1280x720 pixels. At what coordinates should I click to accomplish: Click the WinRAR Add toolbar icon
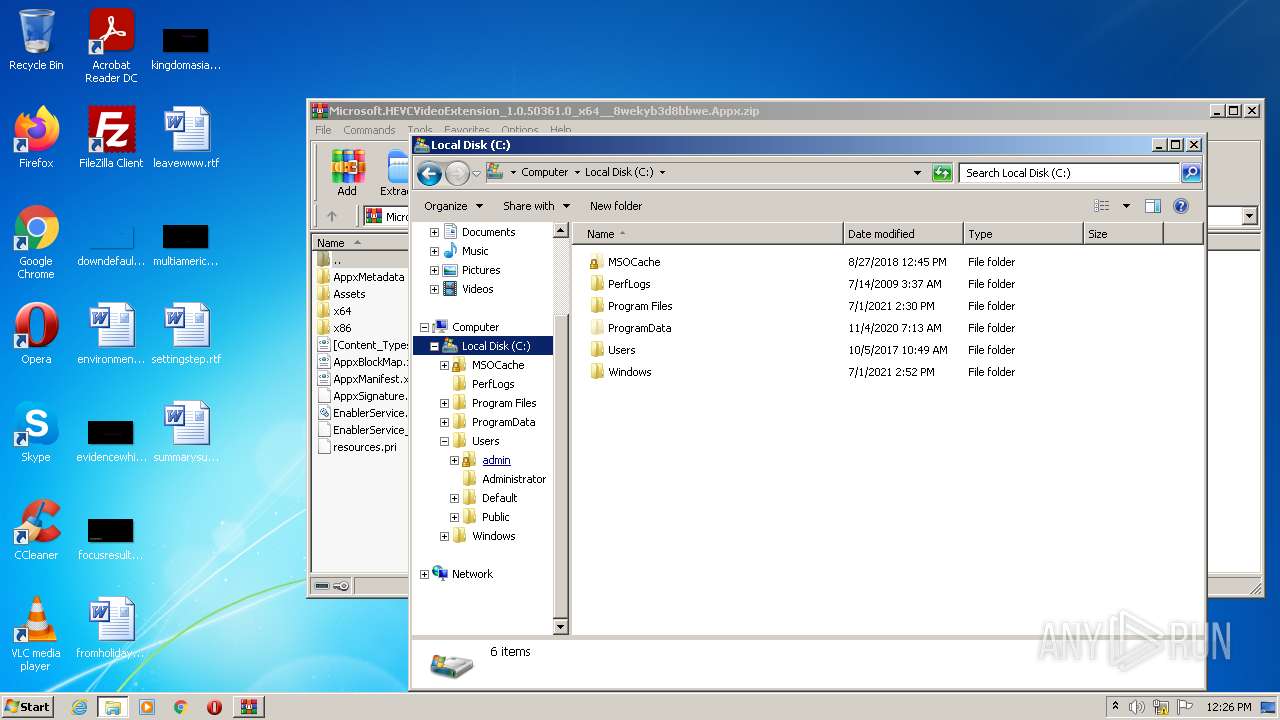click(347, 172)
